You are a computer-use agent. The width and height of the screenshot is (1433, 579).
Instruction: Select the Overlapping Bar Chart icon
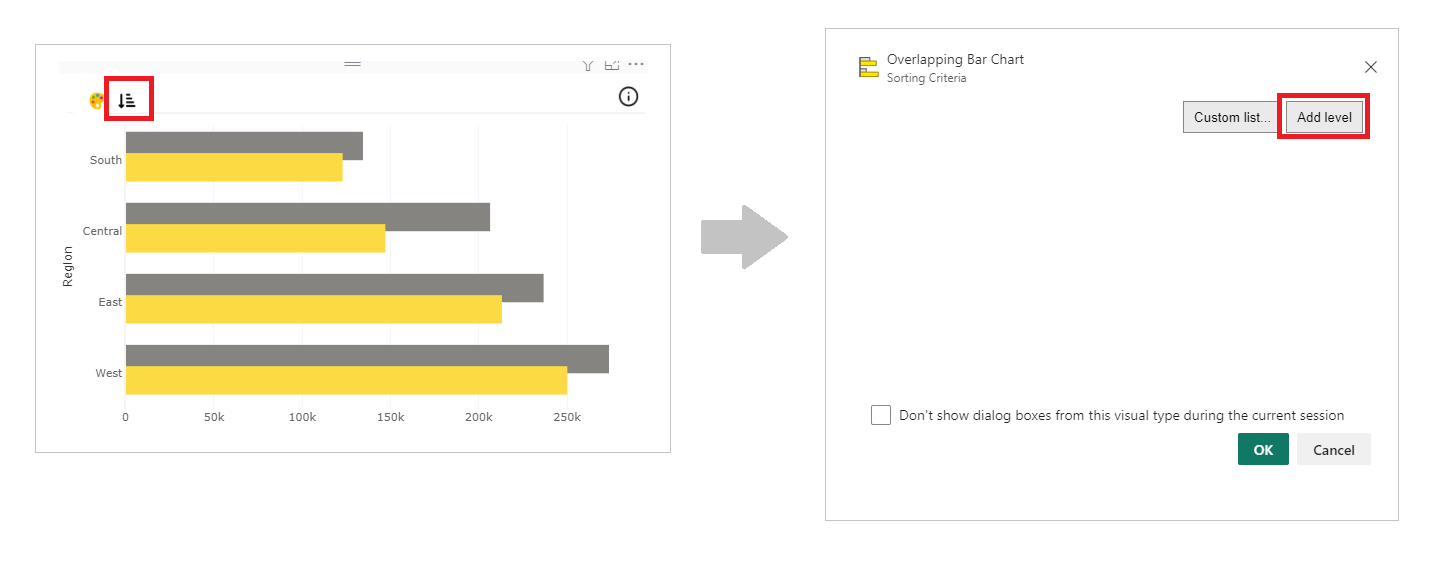click(x=867, y=66)
